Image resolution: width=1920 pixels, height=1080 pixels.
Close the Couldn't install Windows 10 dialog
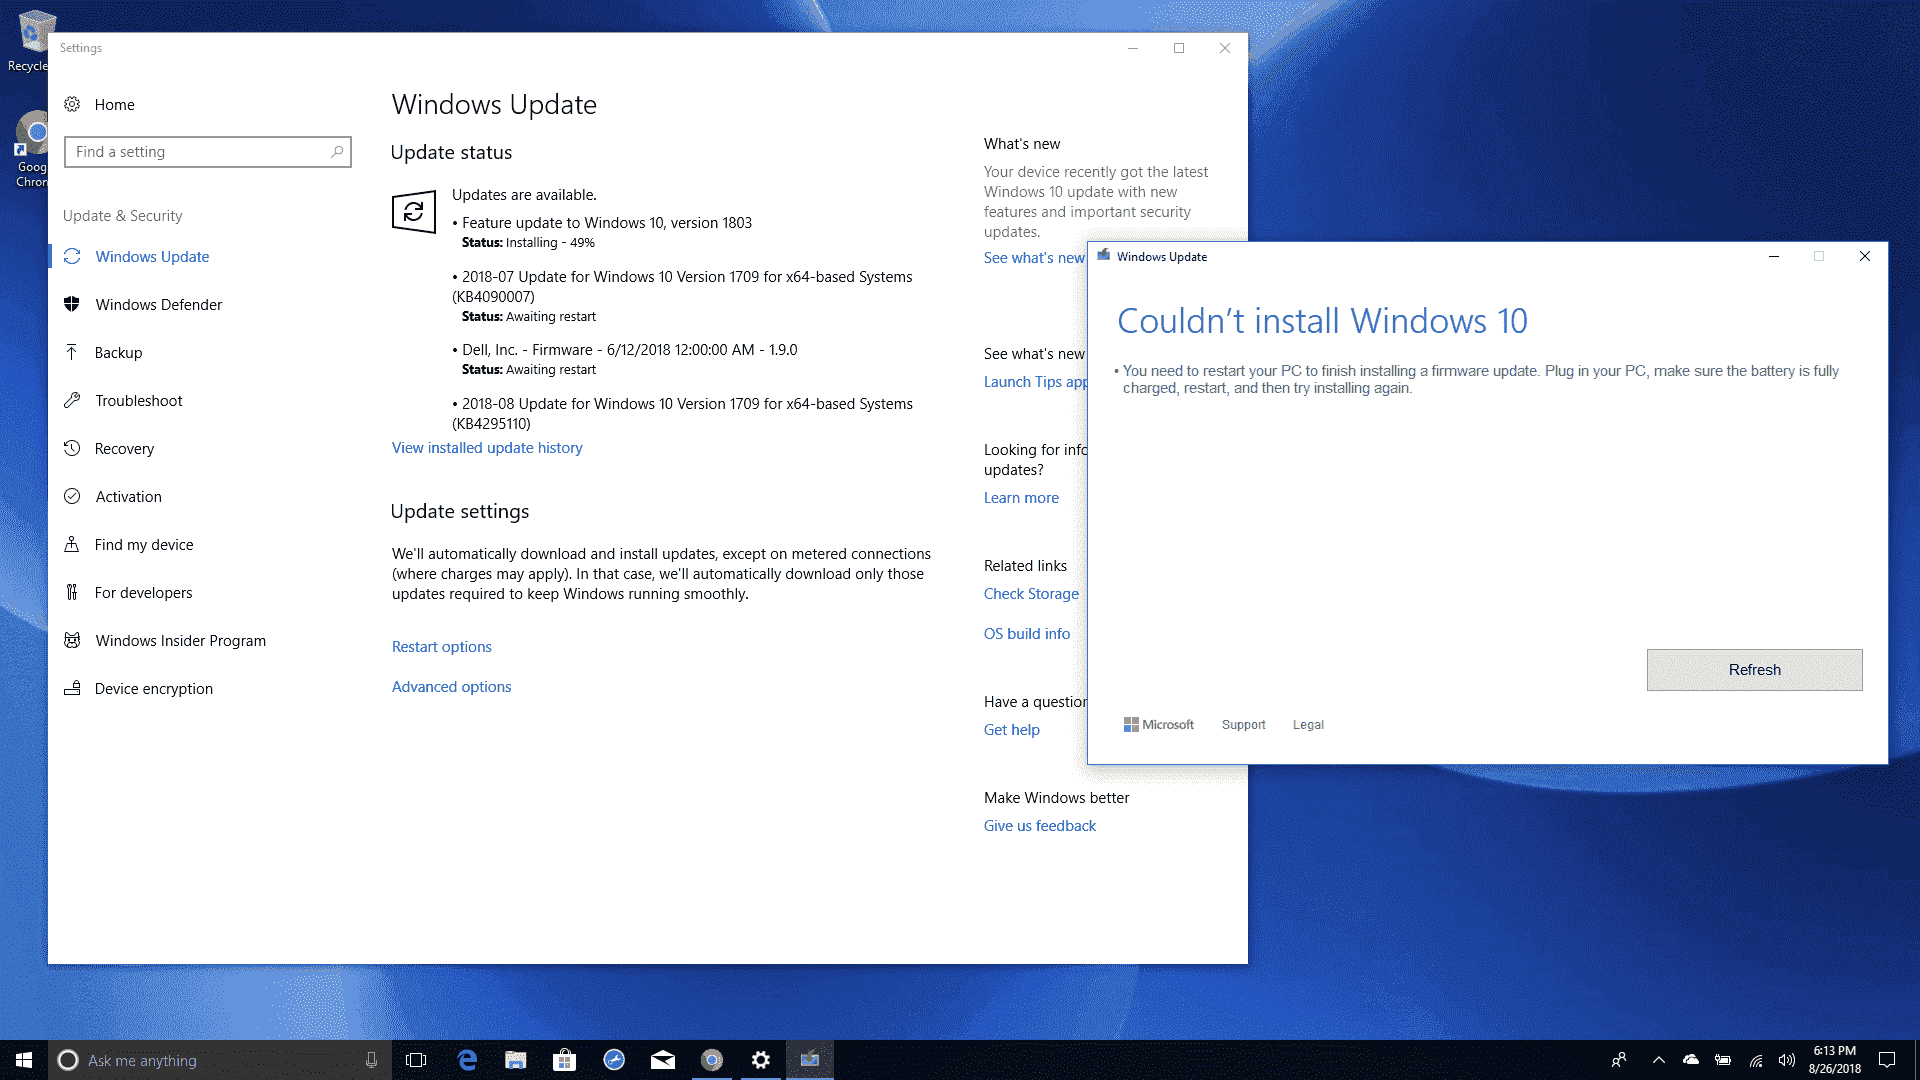click(x=1864, y=256)
